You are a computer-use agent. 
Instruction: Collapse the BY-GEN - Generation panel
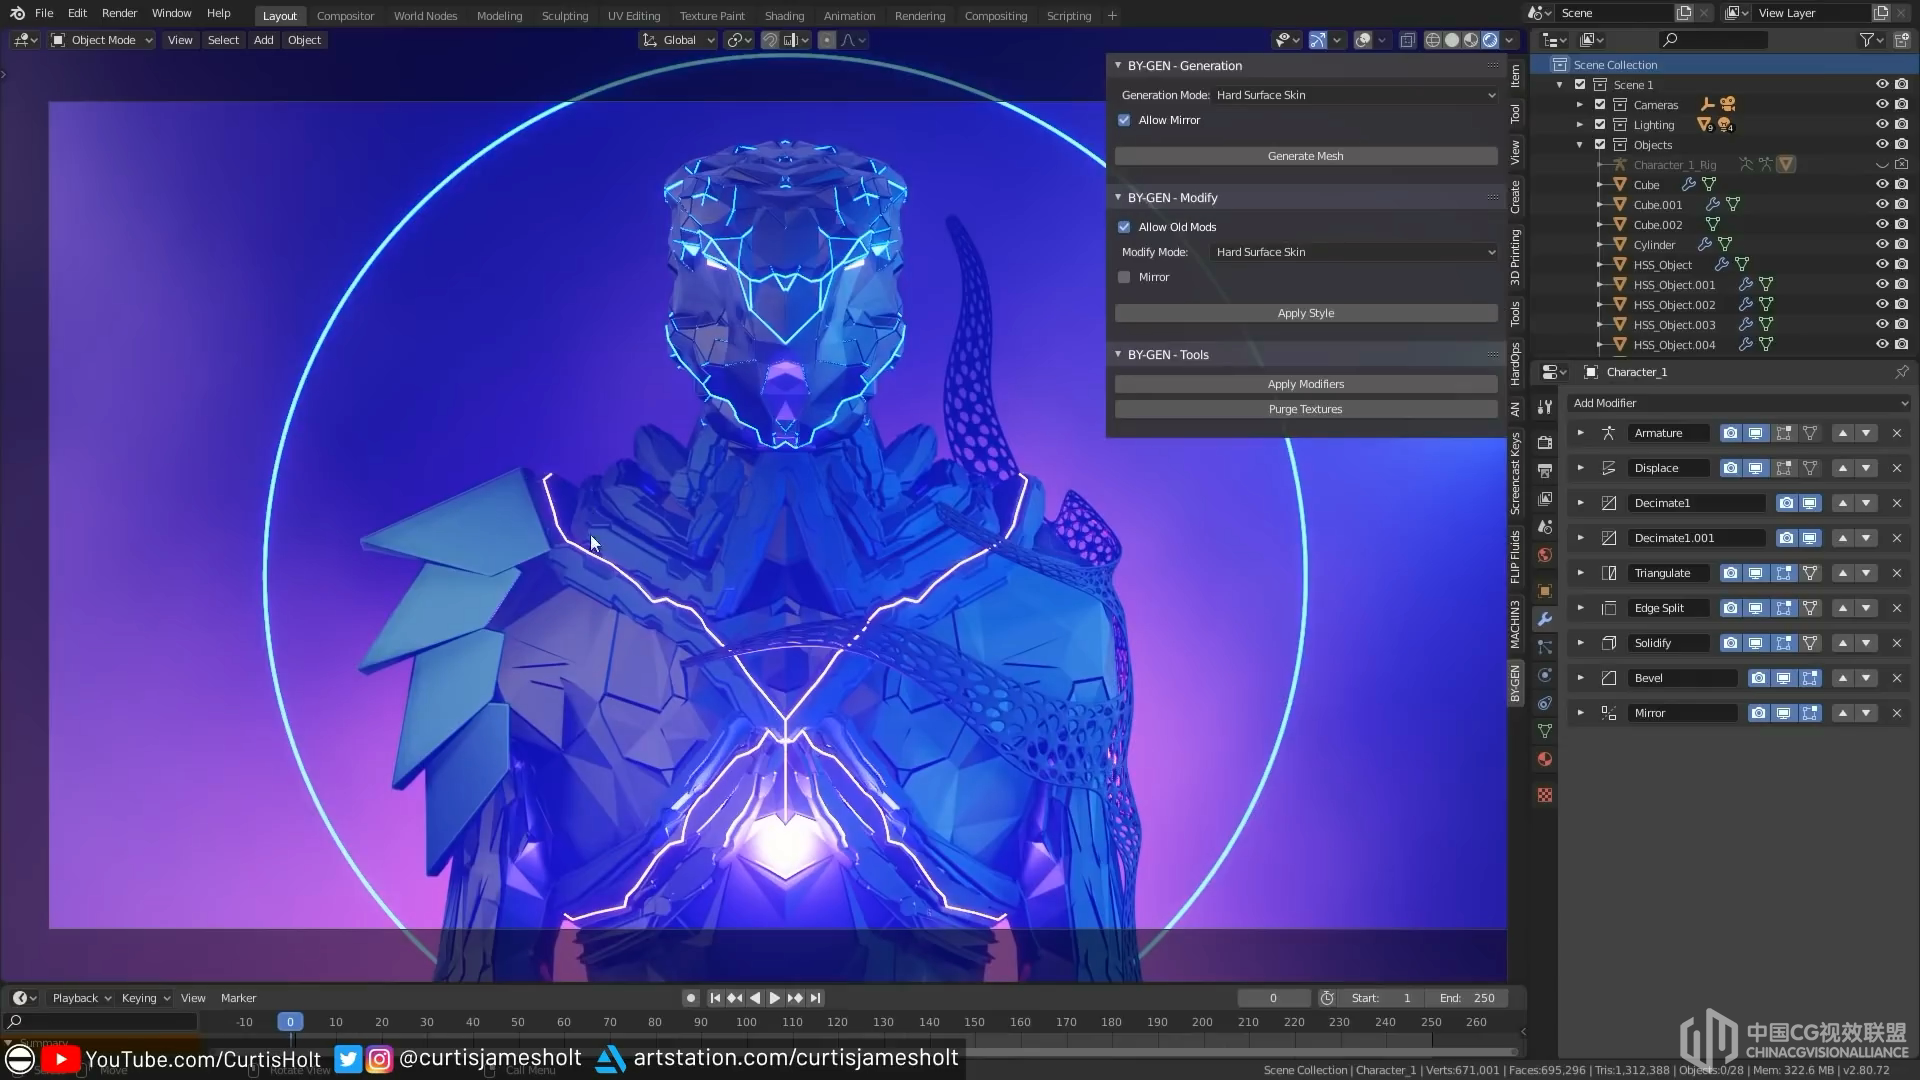pyautogui.click(x=1118, y=65)
